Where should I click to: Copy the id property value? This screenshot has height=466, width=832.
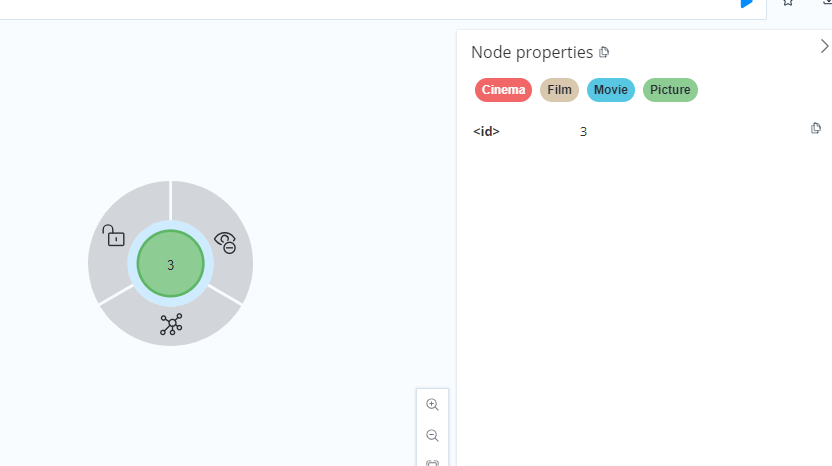[816, 128]
